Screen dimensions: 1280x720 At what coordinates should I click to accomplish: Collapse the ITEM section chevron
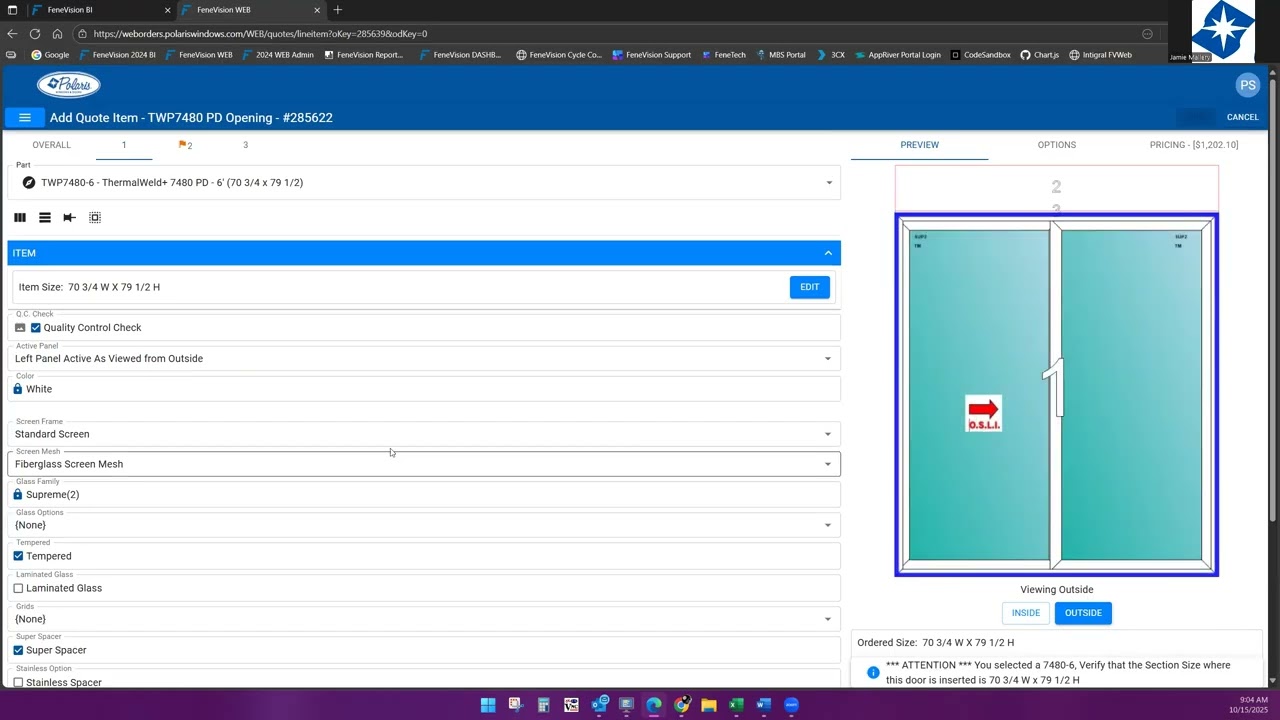[x=828, y=253]
